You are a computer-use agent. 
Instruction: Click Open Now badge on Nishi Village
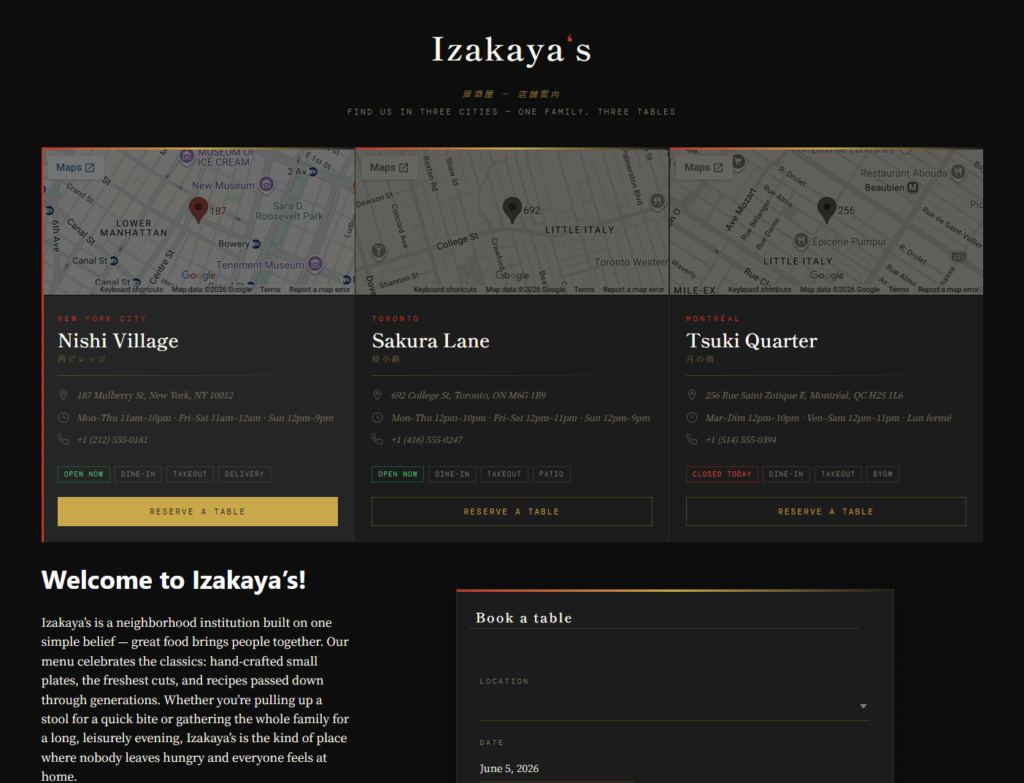tap(84, 474)
